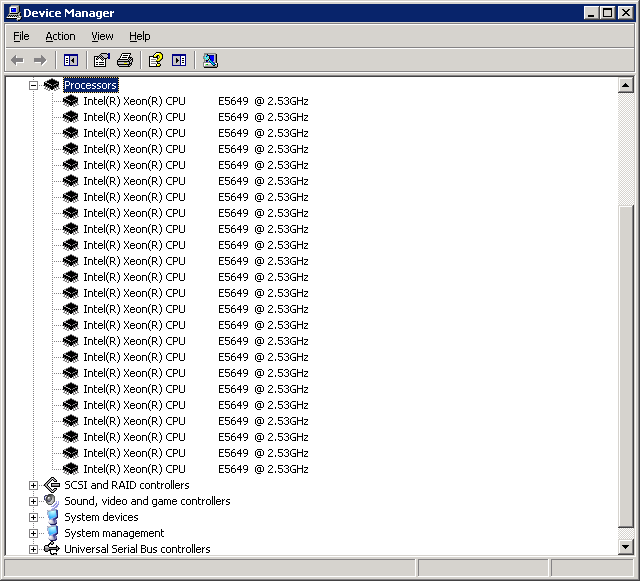Viewport: 640px width, 581px height.
Task: Click the Processors category chip icon
Action: click(x=51, y=85)
